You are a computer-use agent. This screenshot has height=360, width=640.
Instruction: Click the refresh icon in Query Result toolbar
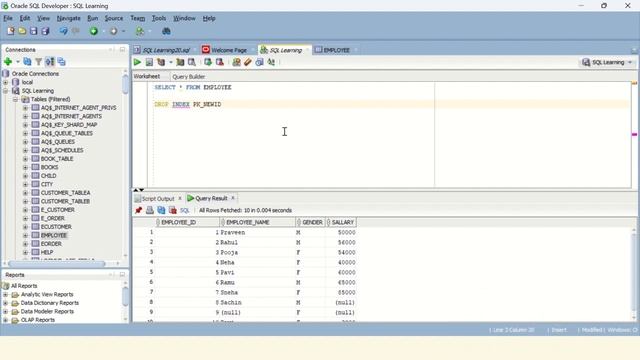(161, 210)
